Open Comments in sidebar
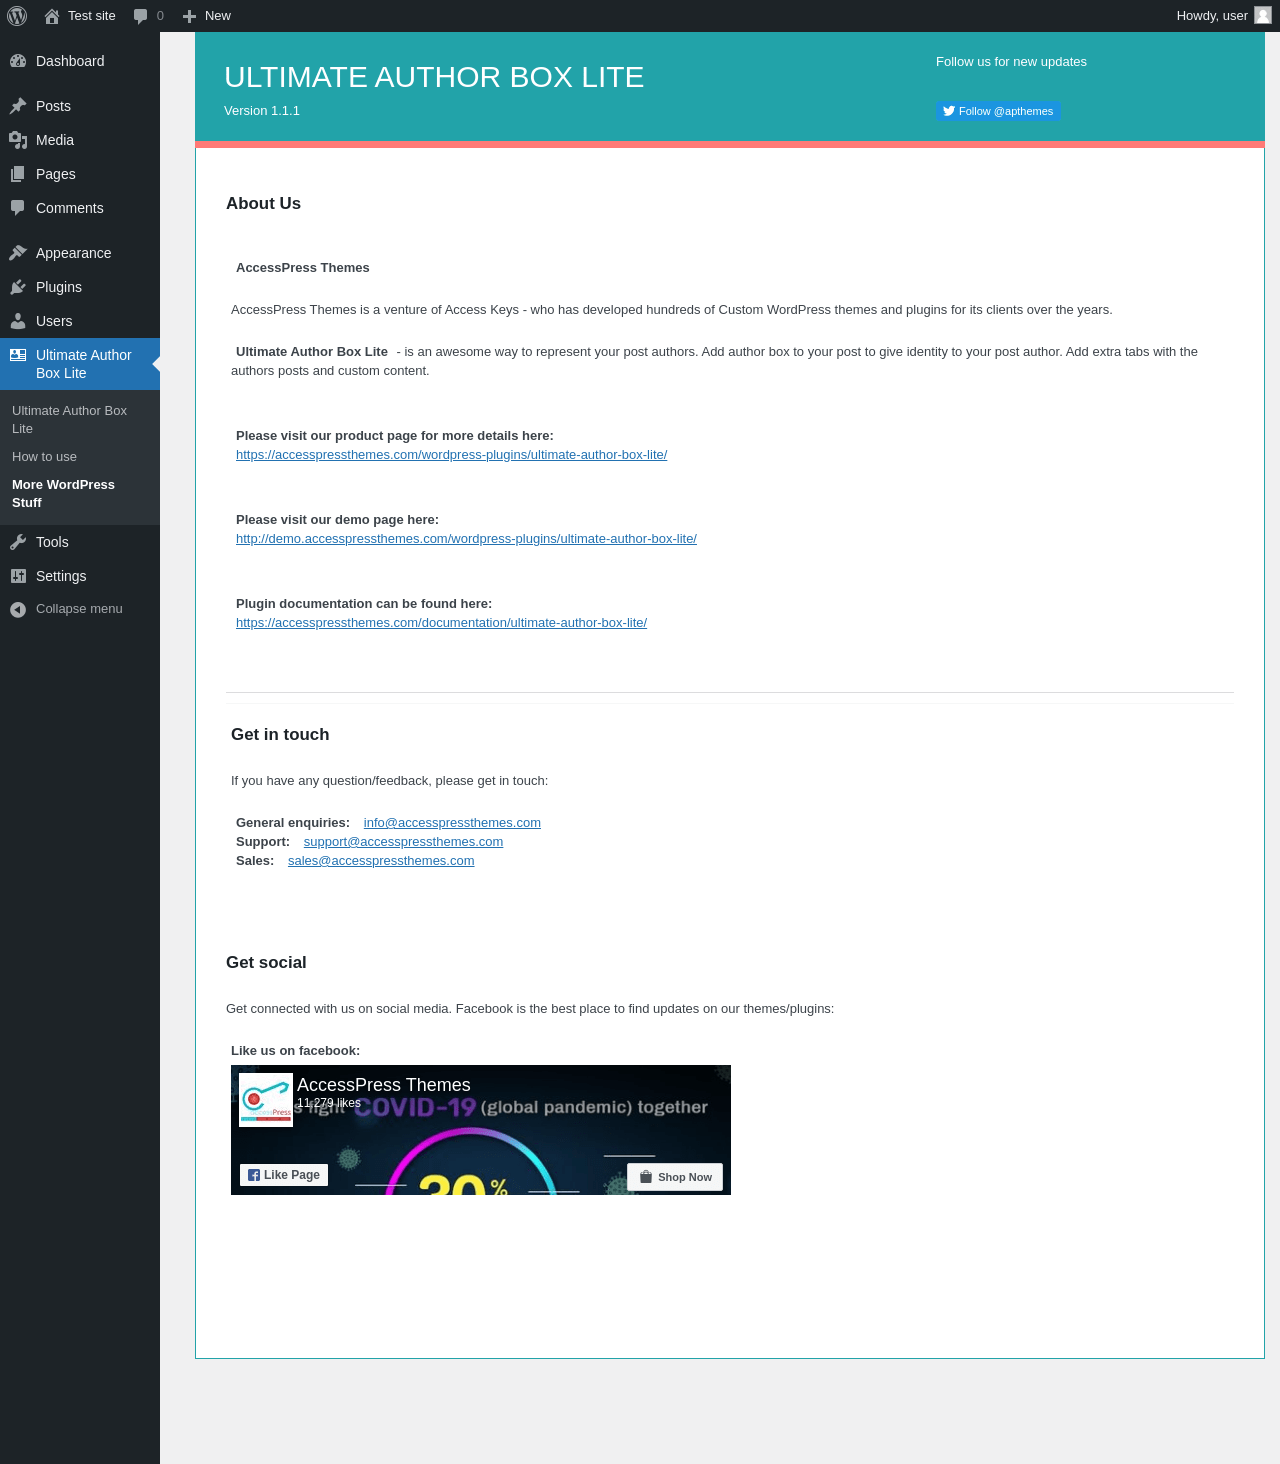 coord(80,208)
